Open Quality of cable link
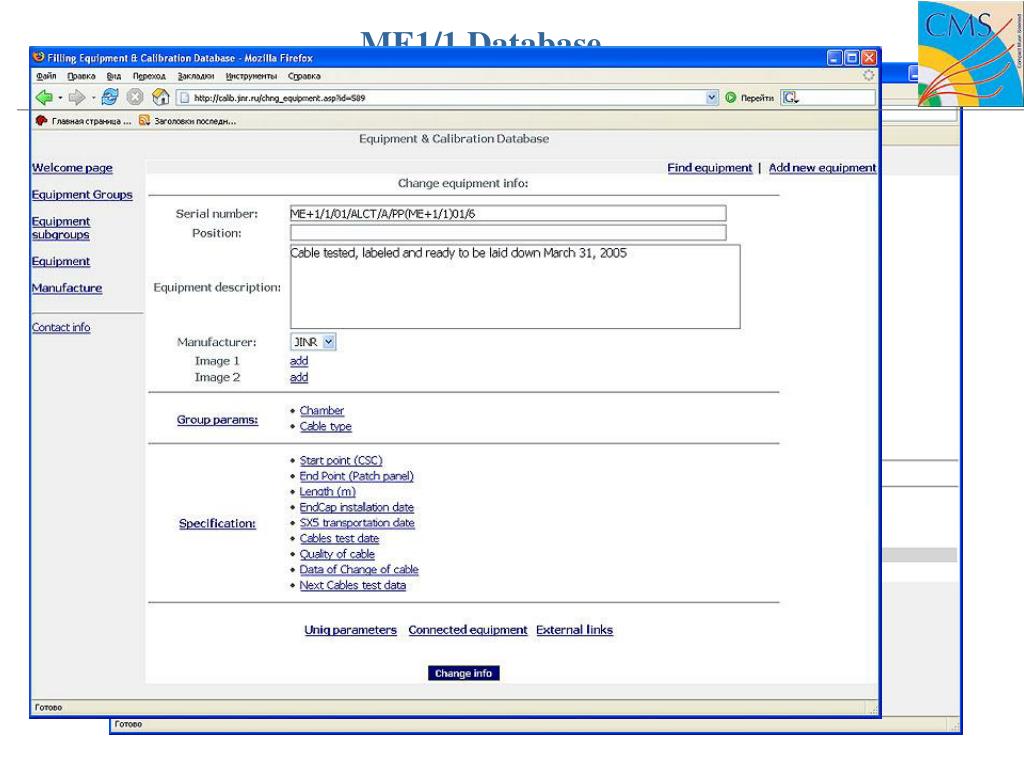 click(x=337, y=554)
